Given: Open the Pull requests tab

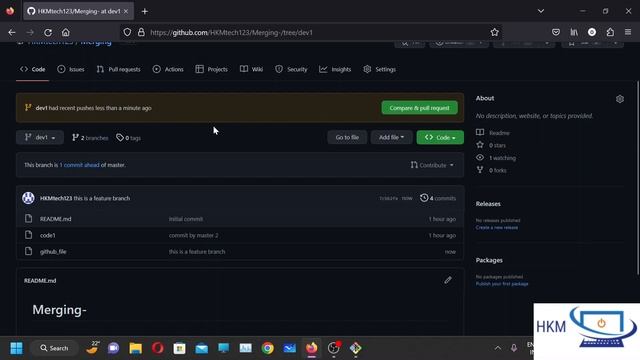Looking at the screenshot, I should pyautogui.click(x=118, y=69).
